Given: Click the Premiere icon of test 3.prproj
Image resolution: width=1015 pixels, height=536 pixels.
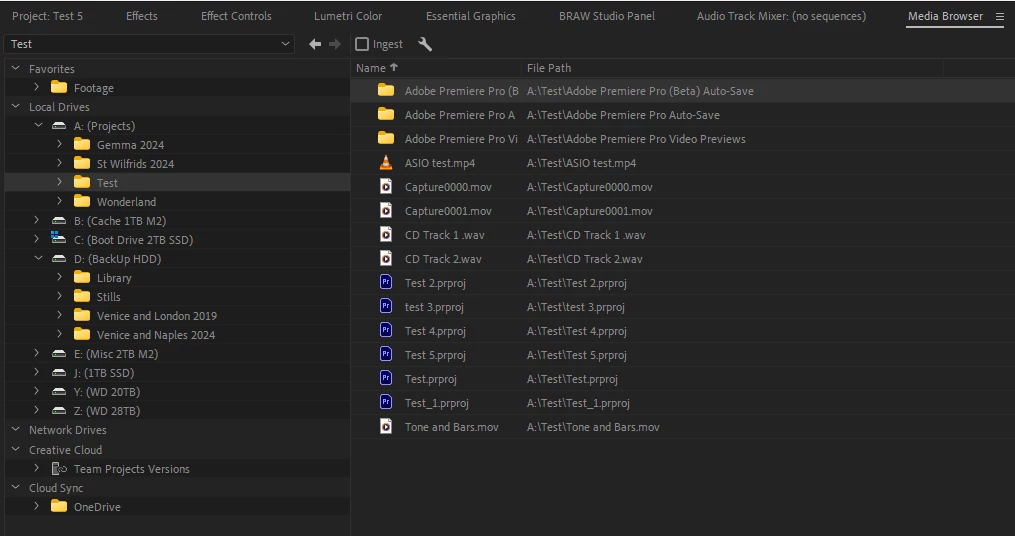Looking at the screenshot, I should coord(386,307).
